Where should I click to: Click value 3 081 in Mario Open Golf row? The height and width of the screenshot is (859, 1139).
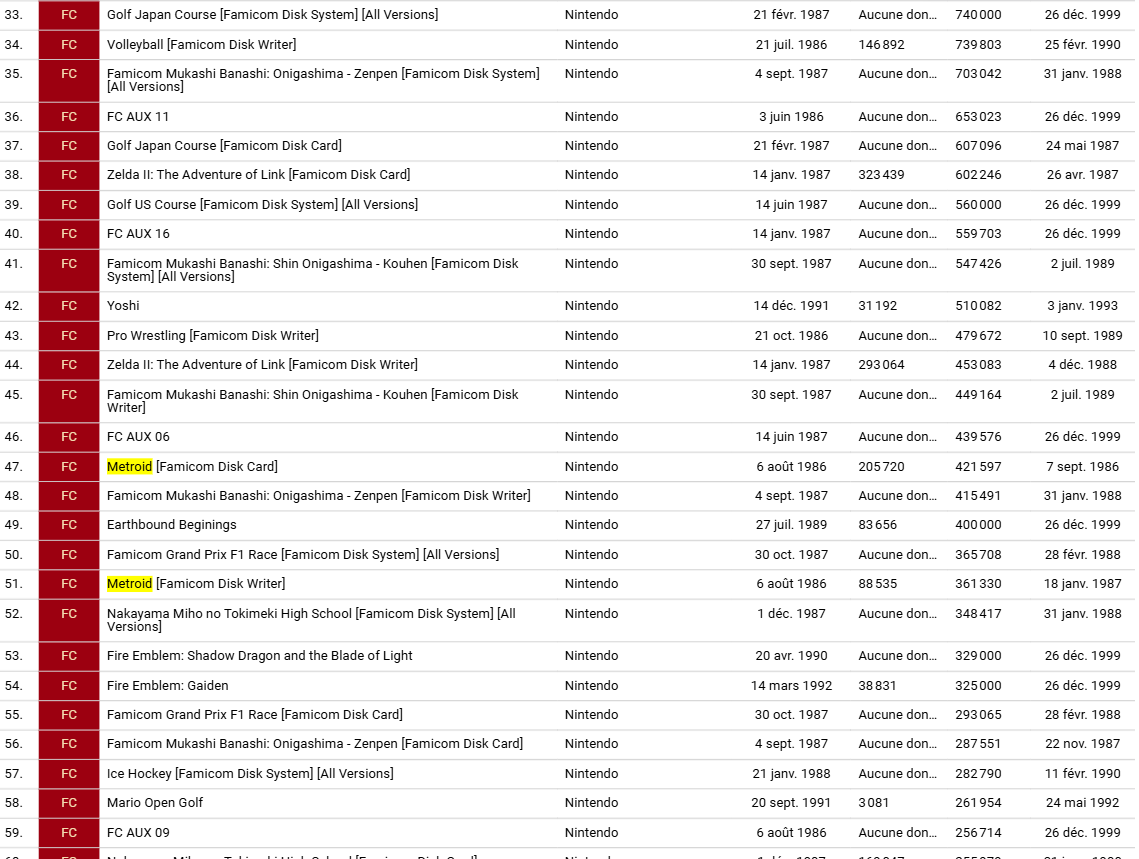(873, 802)
